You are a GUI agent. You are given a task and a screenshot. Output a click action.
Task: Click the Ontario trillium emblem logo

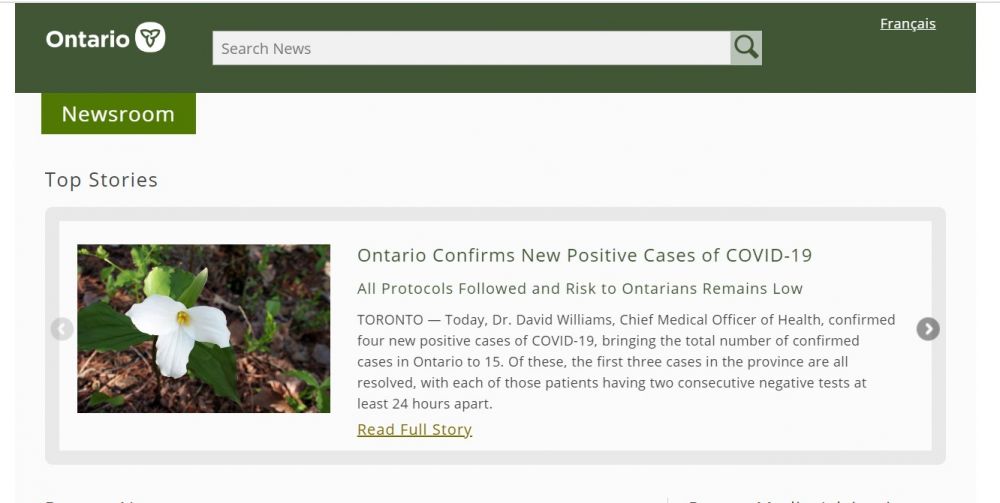(x=150, y=38)
